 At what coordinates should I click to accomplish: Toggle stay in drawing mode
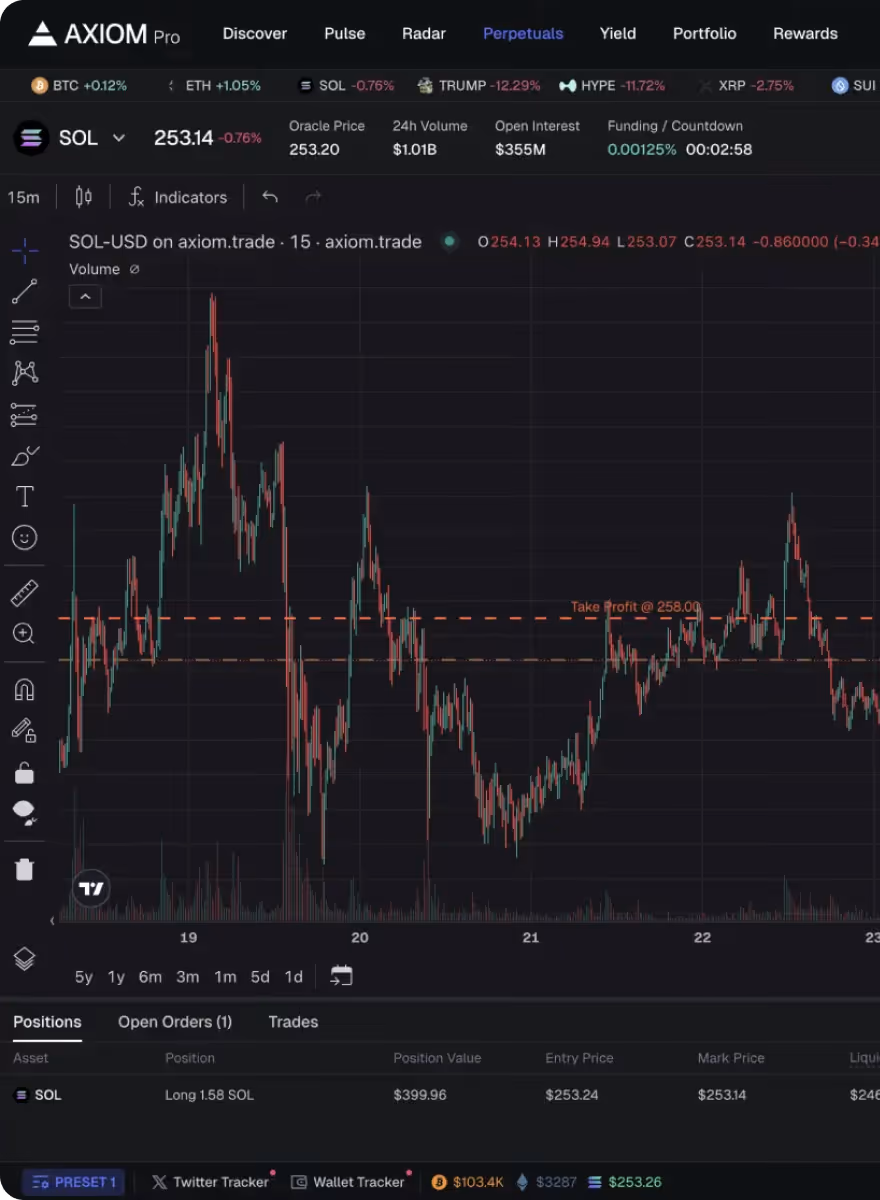pyautogui.click(x=25, y=730)
